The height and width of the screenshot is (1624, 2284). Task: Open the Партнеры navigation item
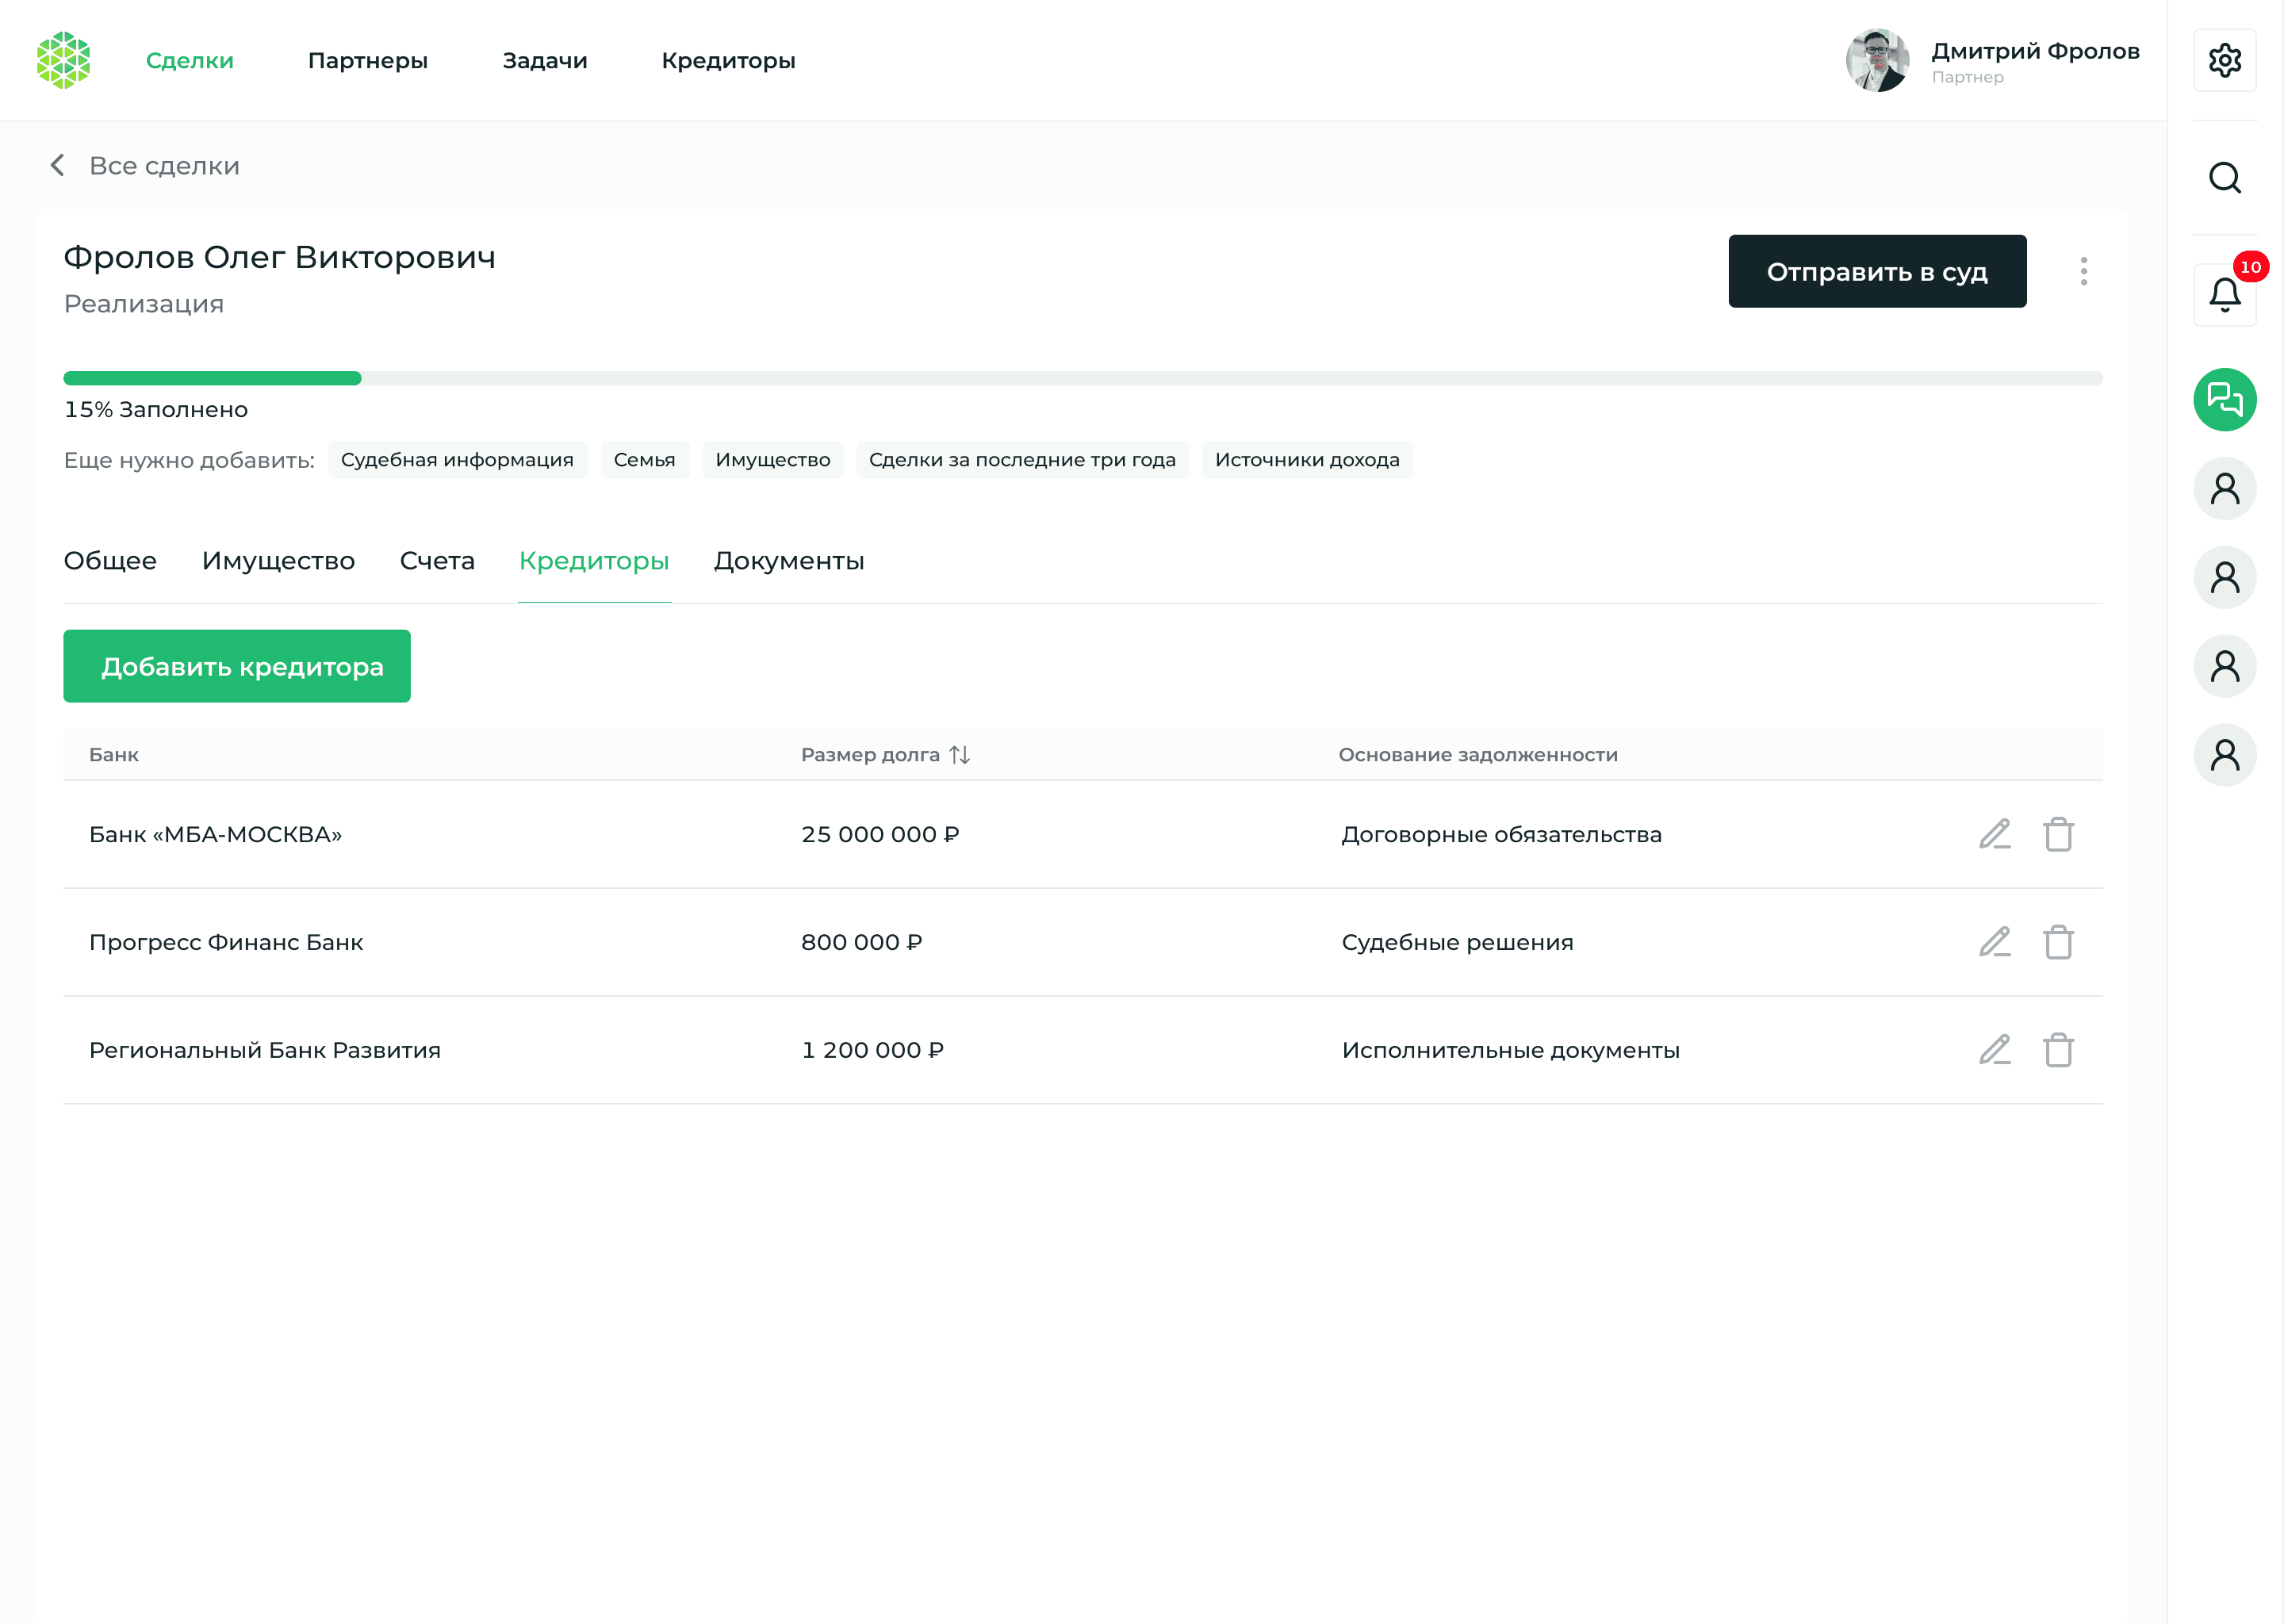[368, 61]
